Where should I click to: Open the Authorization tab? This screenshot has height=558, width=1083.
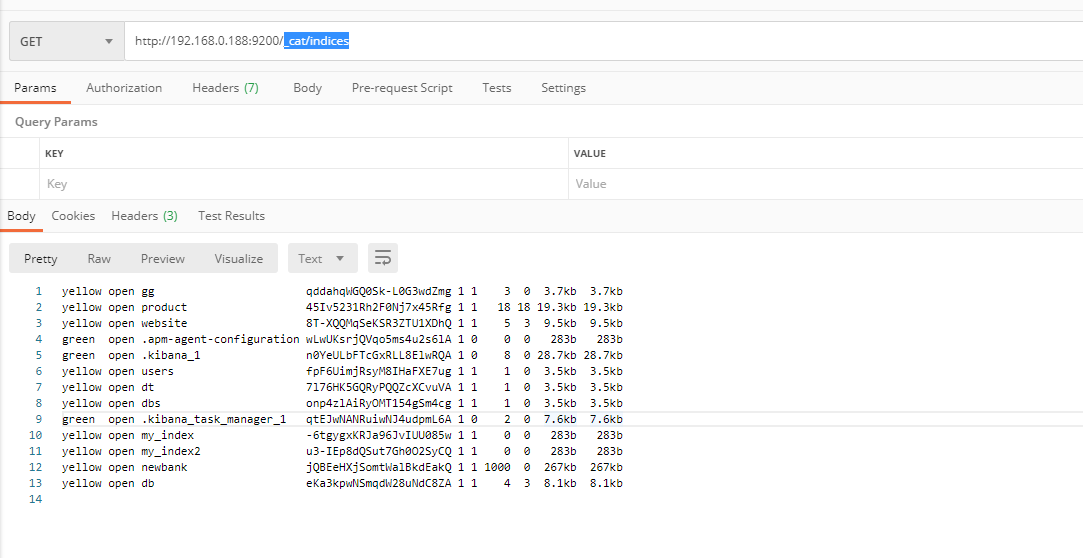124,88
